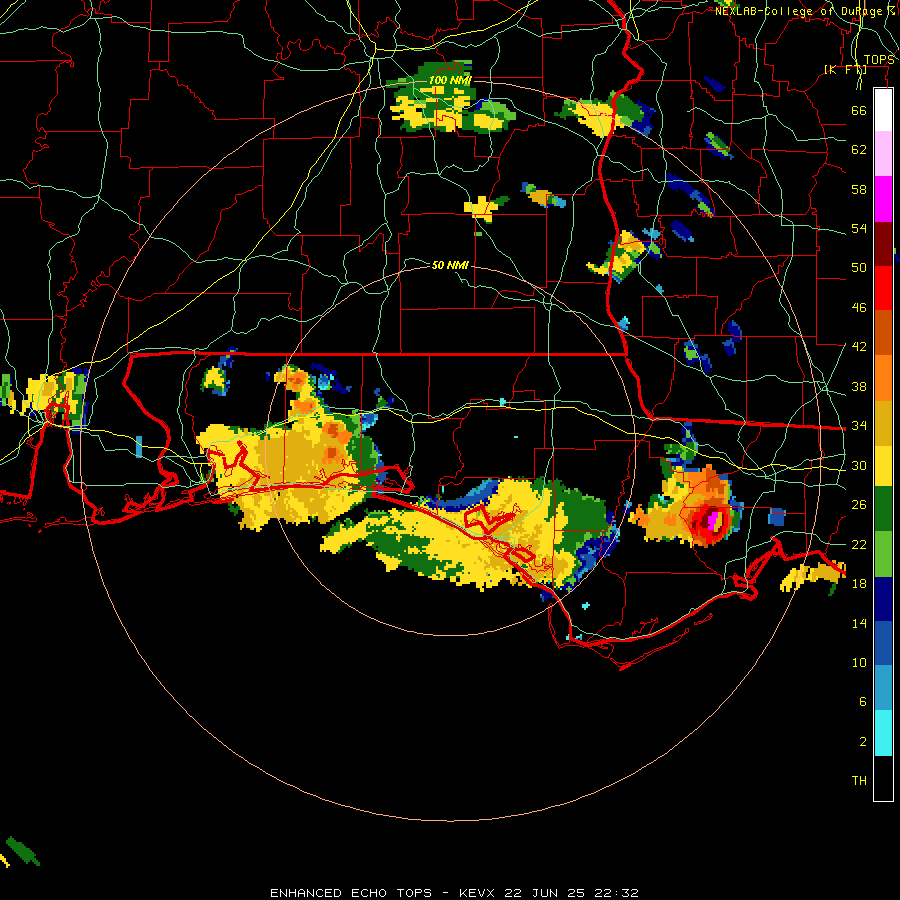Click the "6" legend value
The height and width of the screenshot is (900, 900).
coord(862,702)
